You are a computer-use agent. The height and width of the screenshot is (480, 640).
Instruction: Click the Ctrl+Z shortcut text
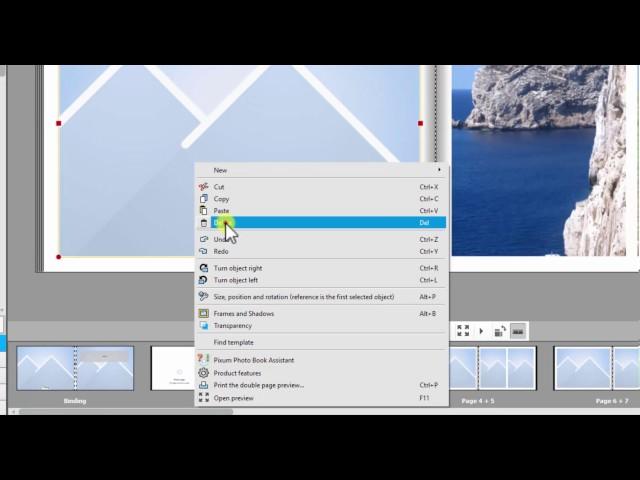[x=429, y=240]
